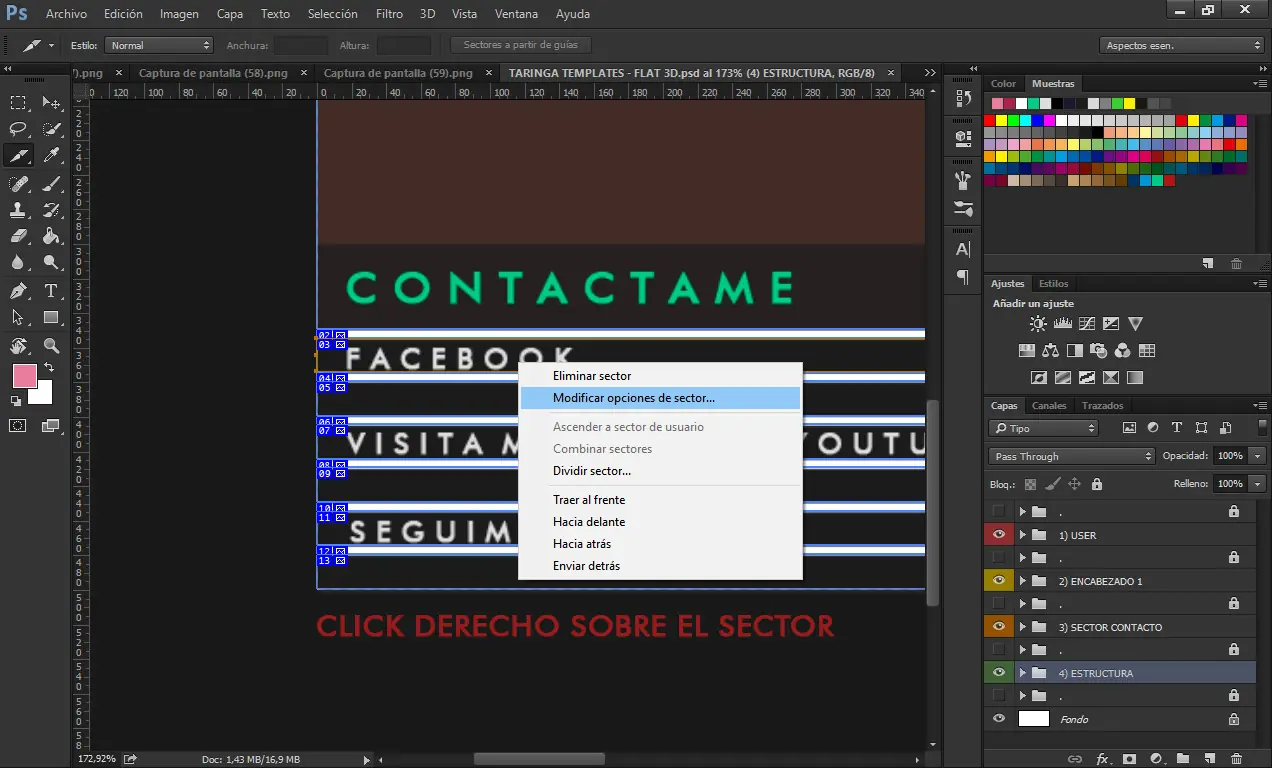Viewport: 1272px width, 768px height.
Task: Swap foreground and background colors
Action: click(x=49, y=369)
